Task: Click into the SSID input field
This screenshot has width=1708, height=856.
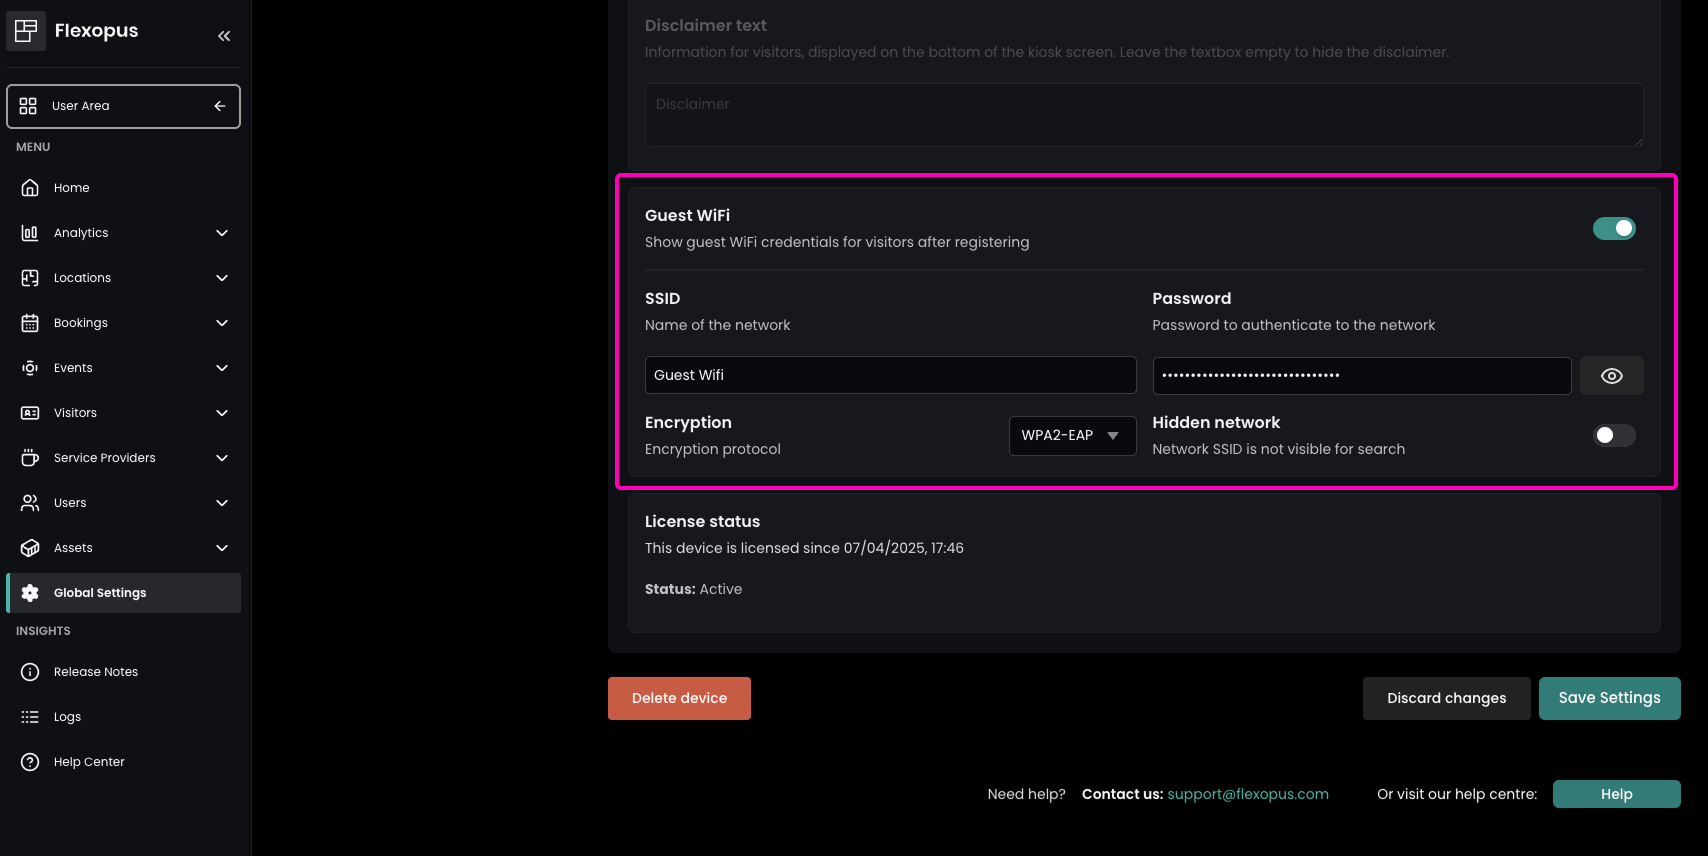Action: click(x=890, y=375)
